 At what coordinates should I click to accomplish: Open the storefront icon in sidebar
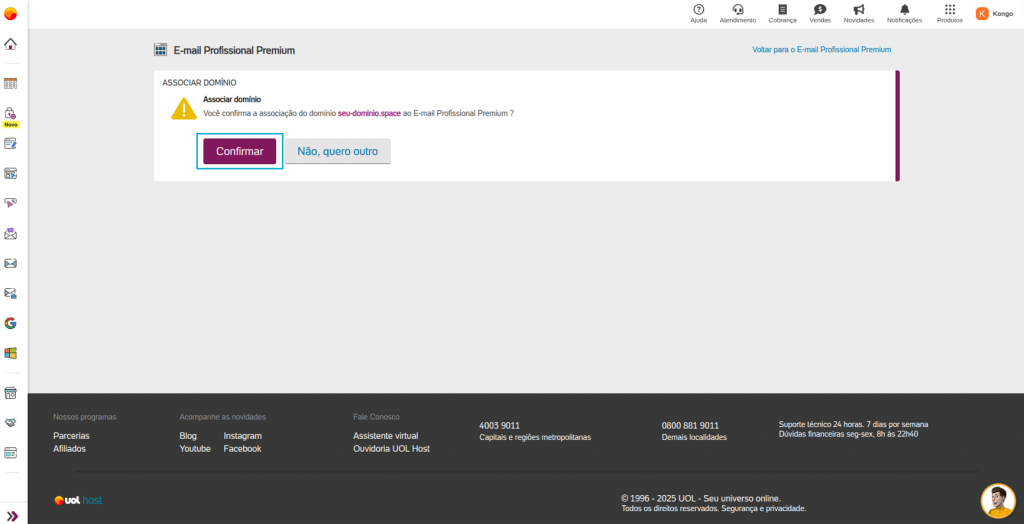10,393
